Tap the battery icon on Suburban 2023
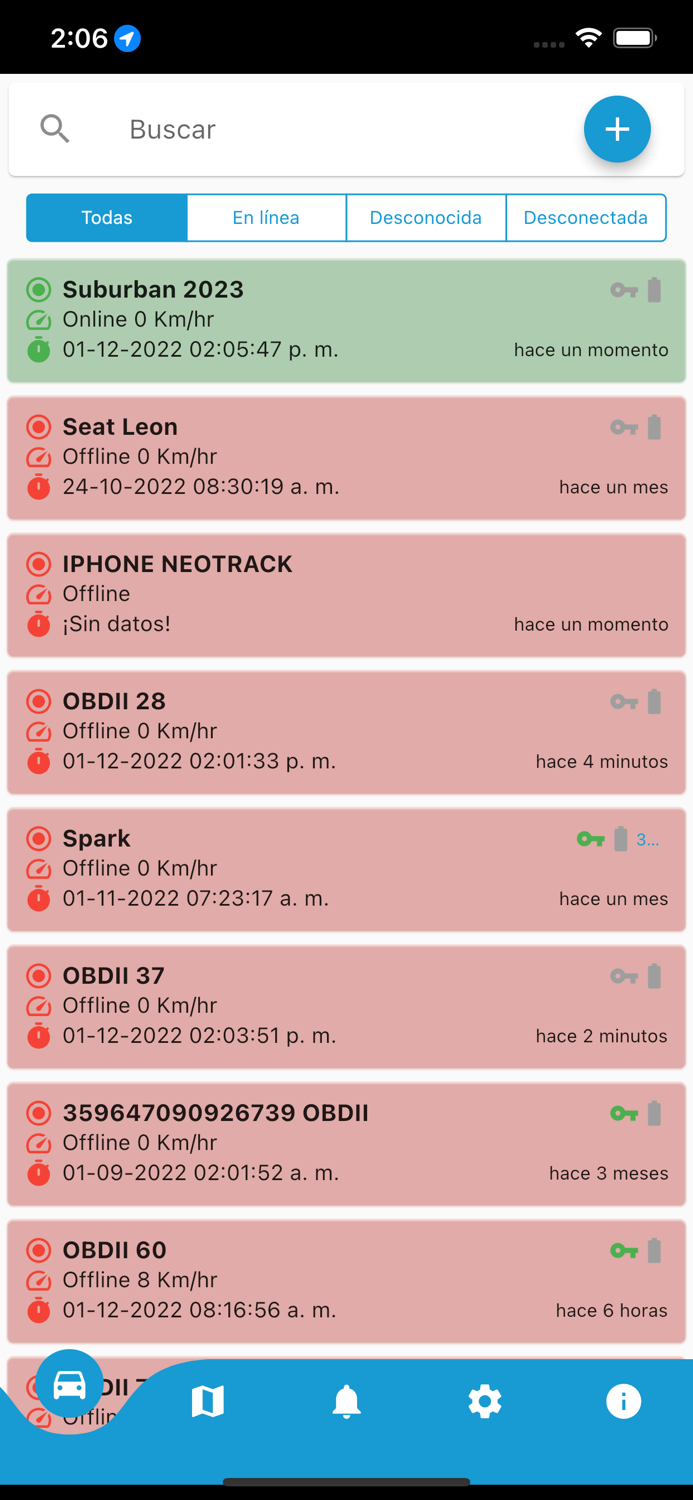Image resolution: width=693 pixels, height=1500 pixels. coord(655,289)
